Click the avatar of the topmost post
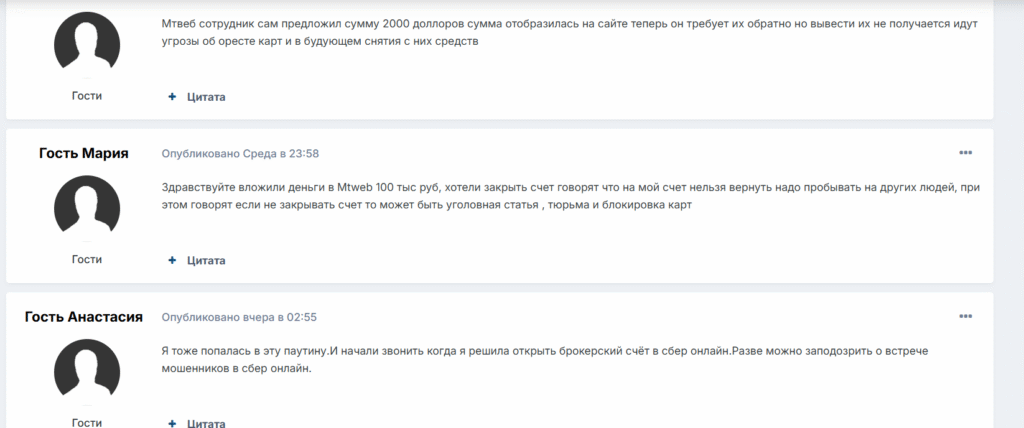The image size is (1024, 428). pos(86,45)
